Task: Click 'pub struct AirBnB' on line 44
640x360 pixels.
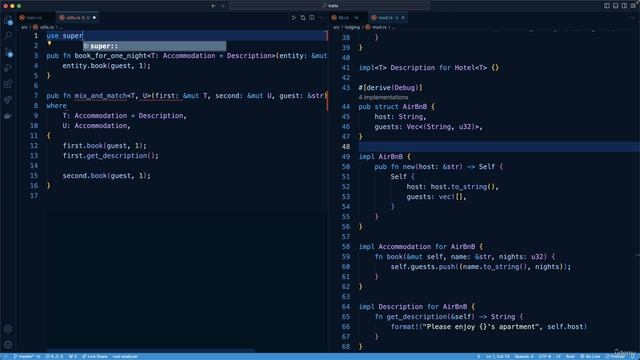Action: (393, 107)
